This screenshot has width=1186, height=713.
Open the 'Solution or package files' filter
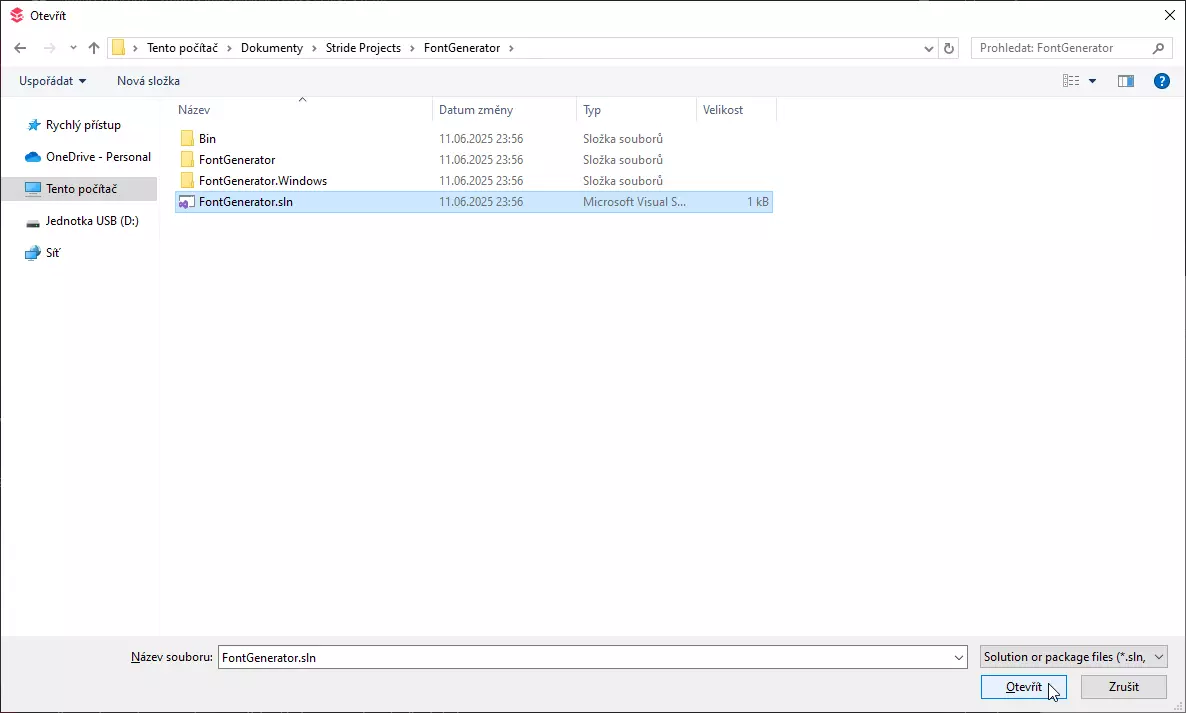click(x=1074, y=657)
